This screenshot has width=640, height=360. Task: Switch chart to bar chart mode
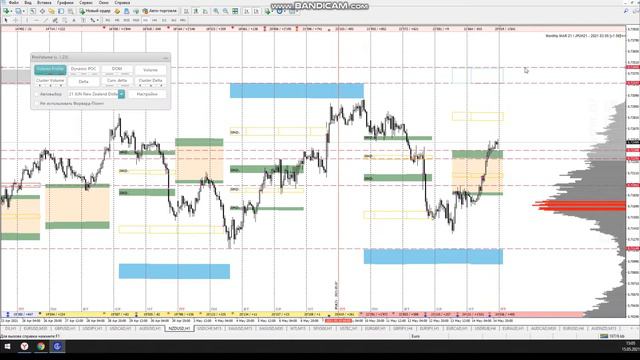click(186, 11)
